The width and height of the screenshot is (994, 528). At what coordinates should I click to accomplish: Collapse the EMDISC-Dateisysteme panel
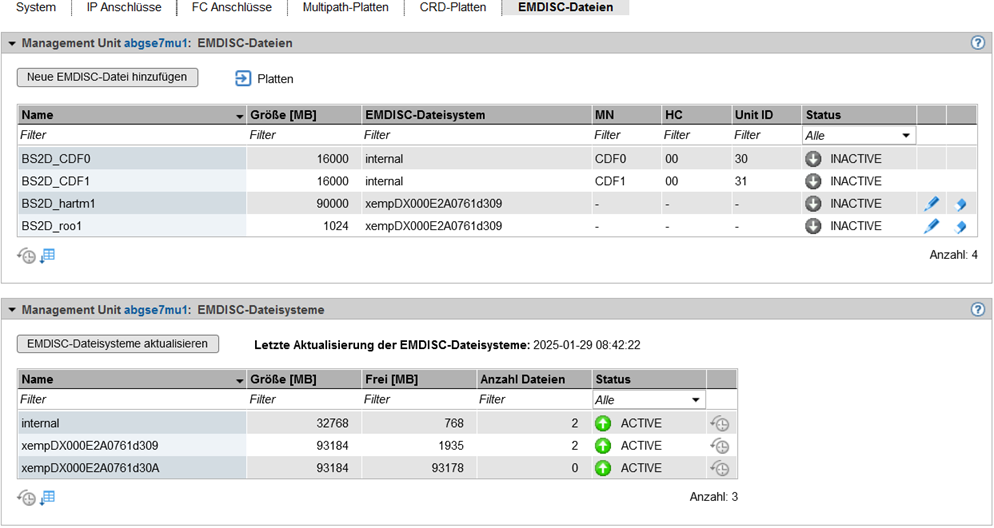tap(12, 310)
